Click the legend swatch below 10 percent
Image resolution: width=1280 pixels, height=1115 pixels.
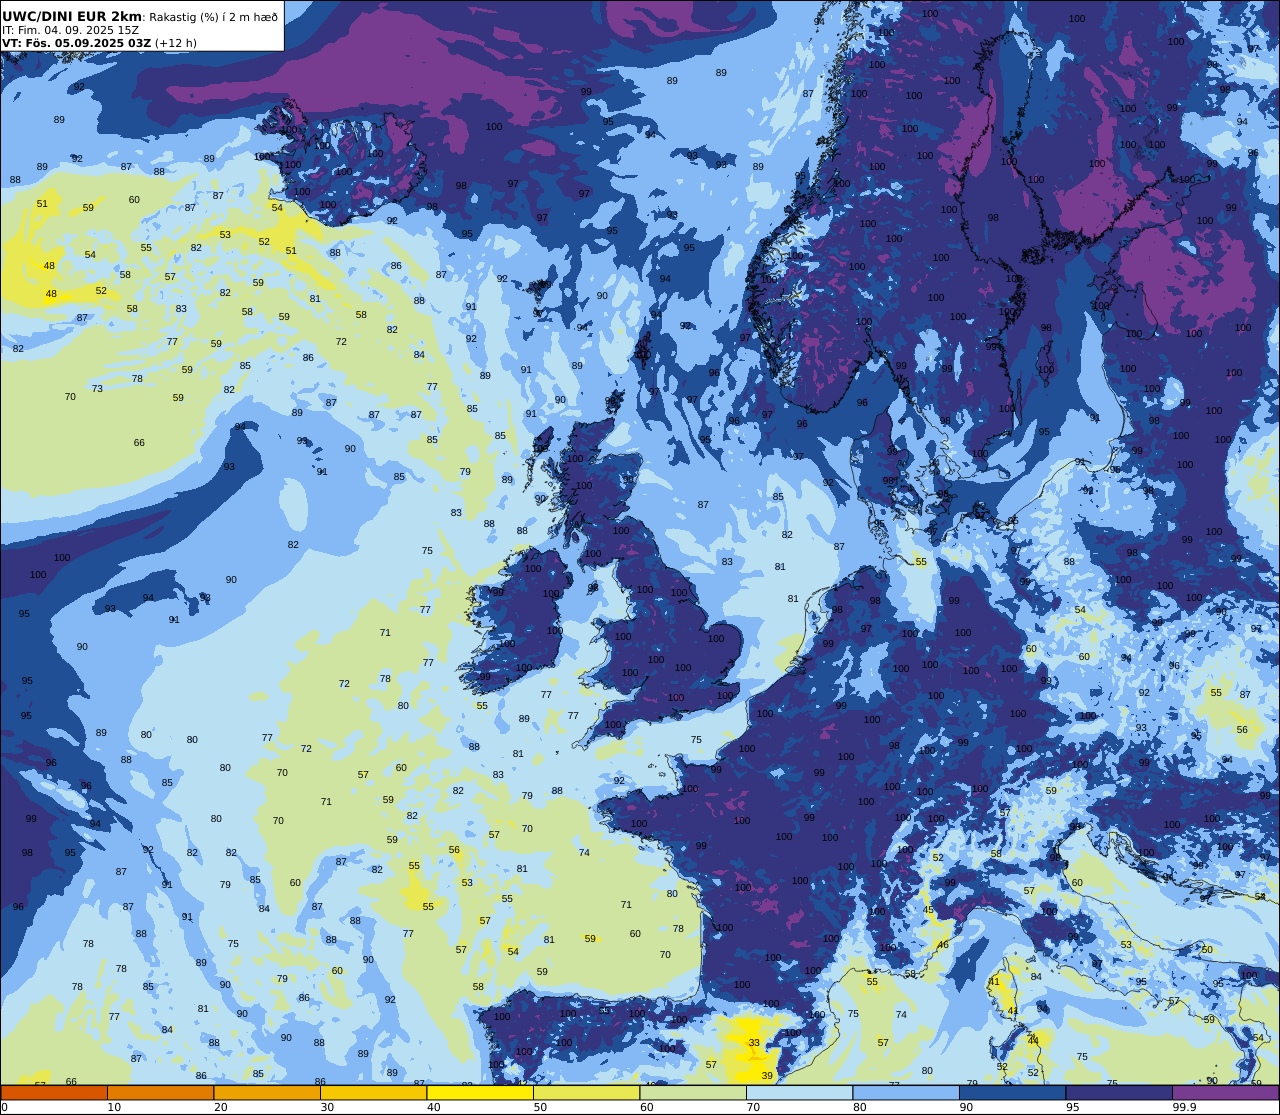click(54, 1092)
